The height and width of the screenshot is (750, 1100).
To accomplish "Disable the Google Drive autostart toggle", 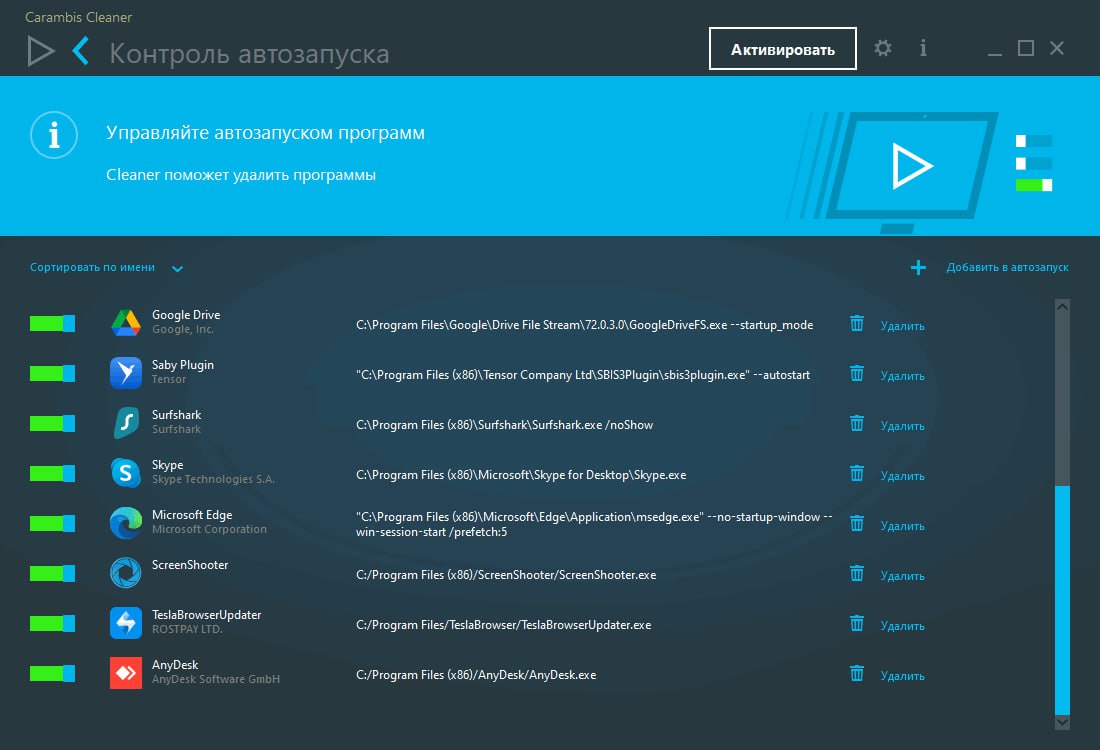I will click(x=52, y=323).
